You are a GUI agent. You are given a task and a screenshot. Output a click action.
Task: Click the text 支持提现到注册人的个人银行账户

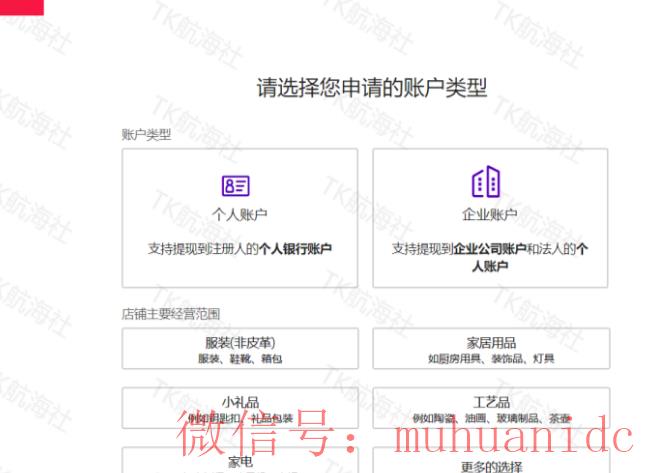click(x=240, y=249)
